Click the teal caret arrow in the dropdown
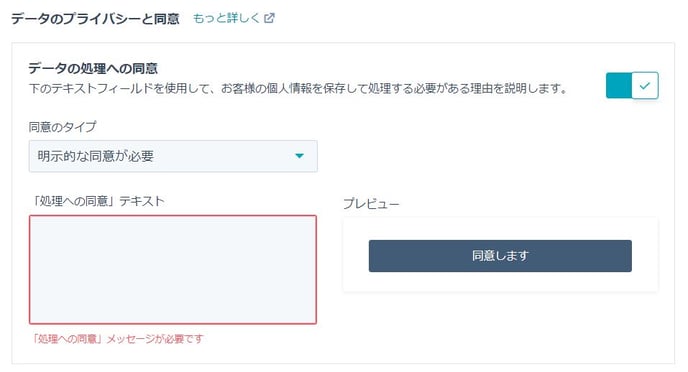The image size is (688, 372). tap(299, 156)
